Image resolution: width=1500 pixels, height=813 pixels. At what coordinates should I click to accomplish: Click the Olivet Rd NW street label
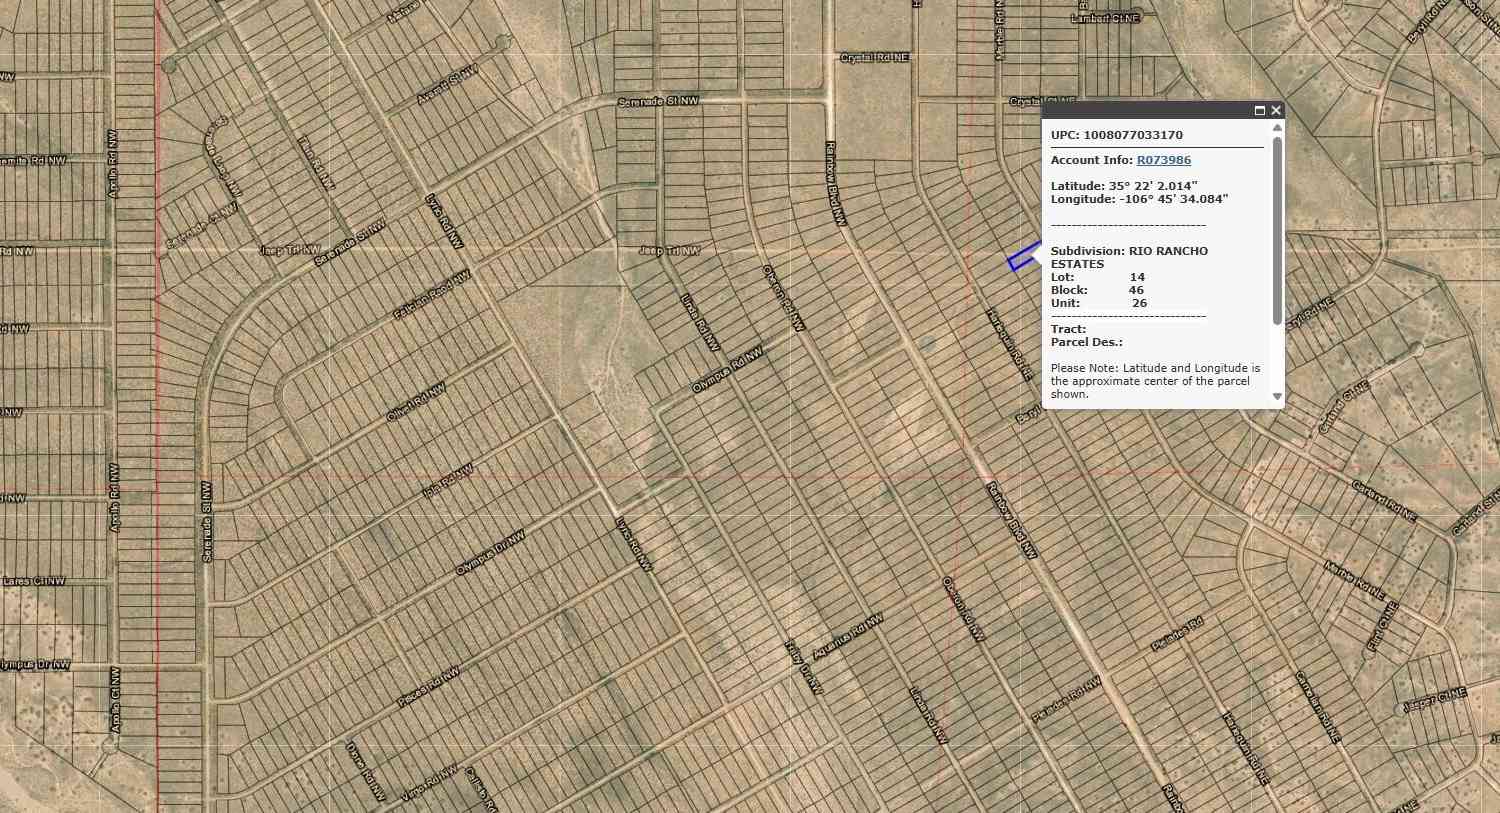[x=415, y=401]
